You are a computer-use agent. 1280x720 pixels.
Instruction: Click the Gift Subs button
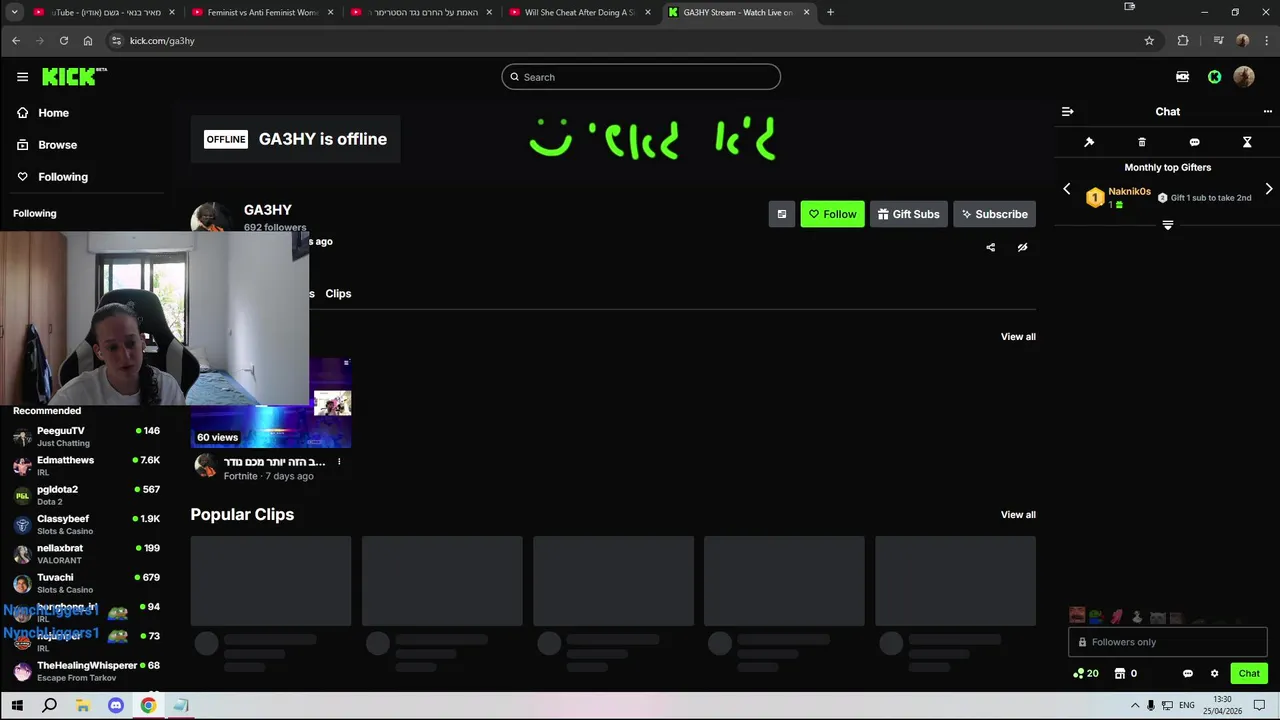pos(908,214)
